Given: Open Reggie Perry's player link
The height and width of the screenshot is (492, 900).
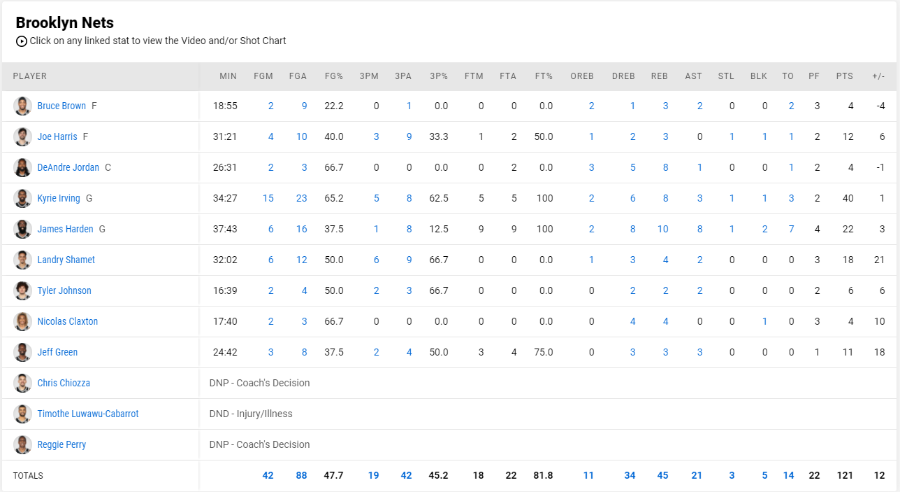Looking at the screenshot, I should 61,444.
